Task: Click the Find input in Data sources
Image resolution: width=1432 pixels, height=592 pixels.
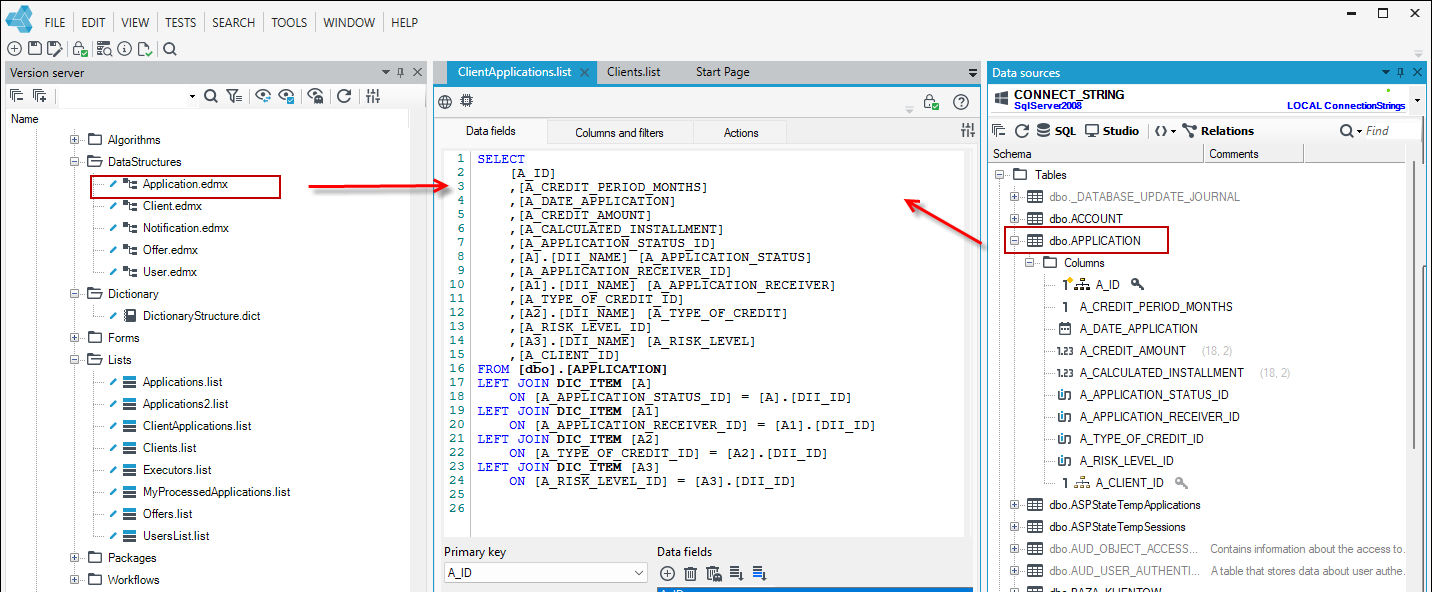Action: click(x=1391, y=131)
